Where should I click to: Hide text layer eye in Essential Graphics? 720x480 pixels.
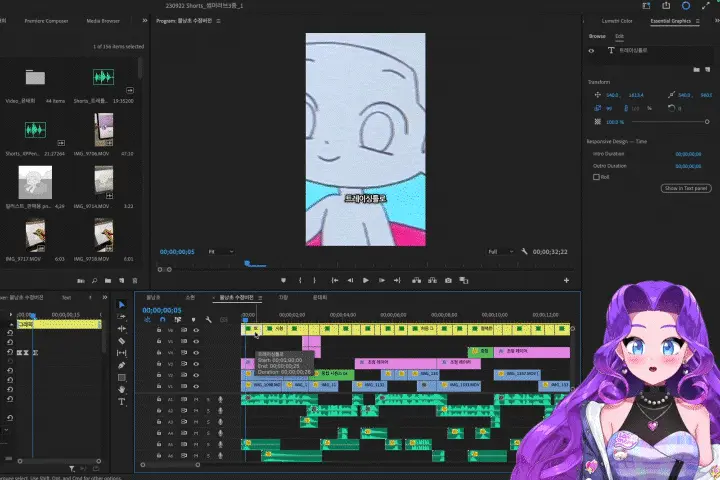(x=591, y=51)
